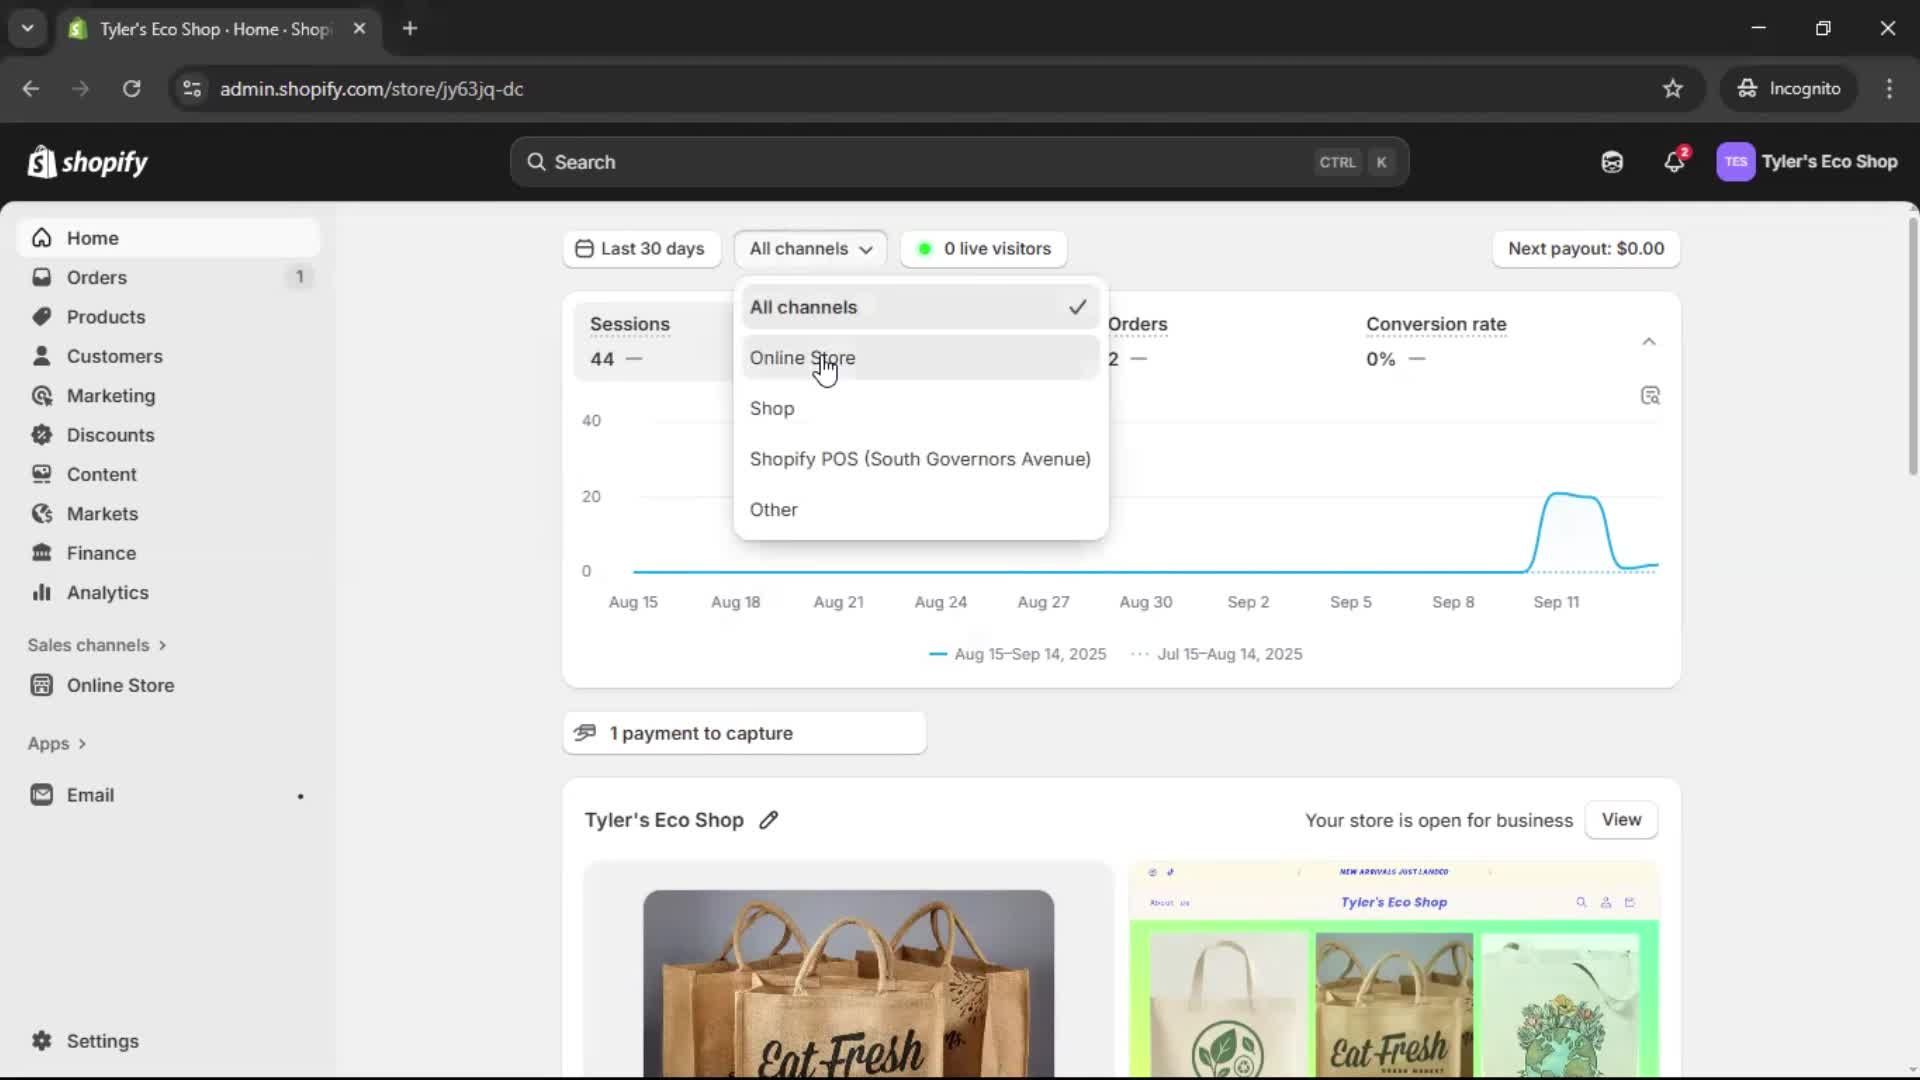Click the page vertical scrollbar

pyautogui.click(x=1912, y=345)
